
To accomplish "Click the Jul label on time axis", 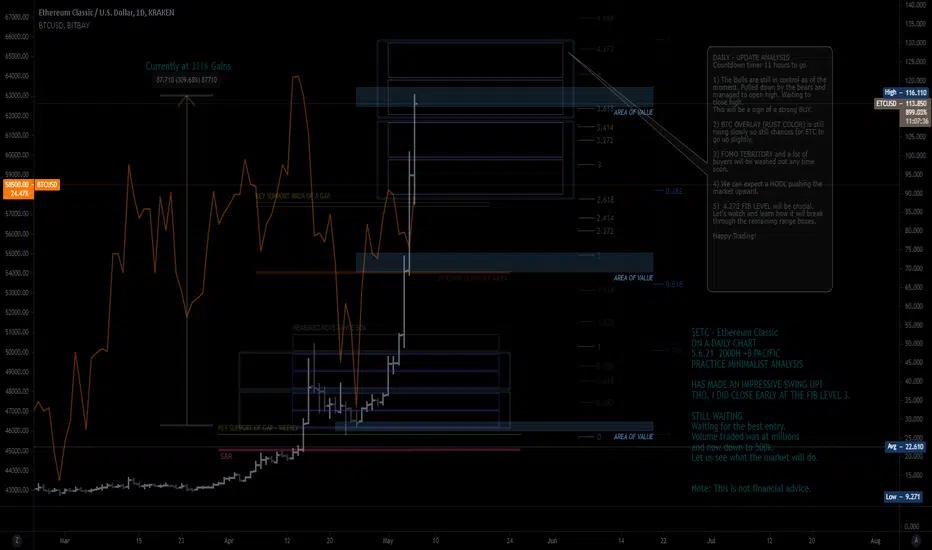I will pos(711,540).
